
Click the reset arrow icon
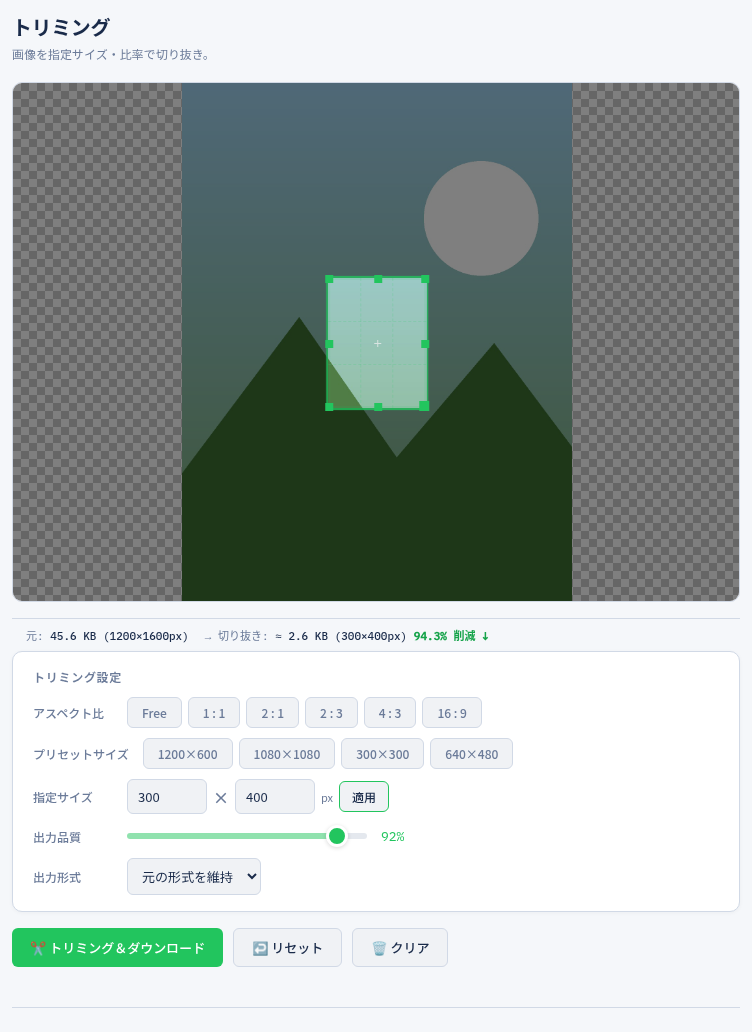click(x=260, y=948)
